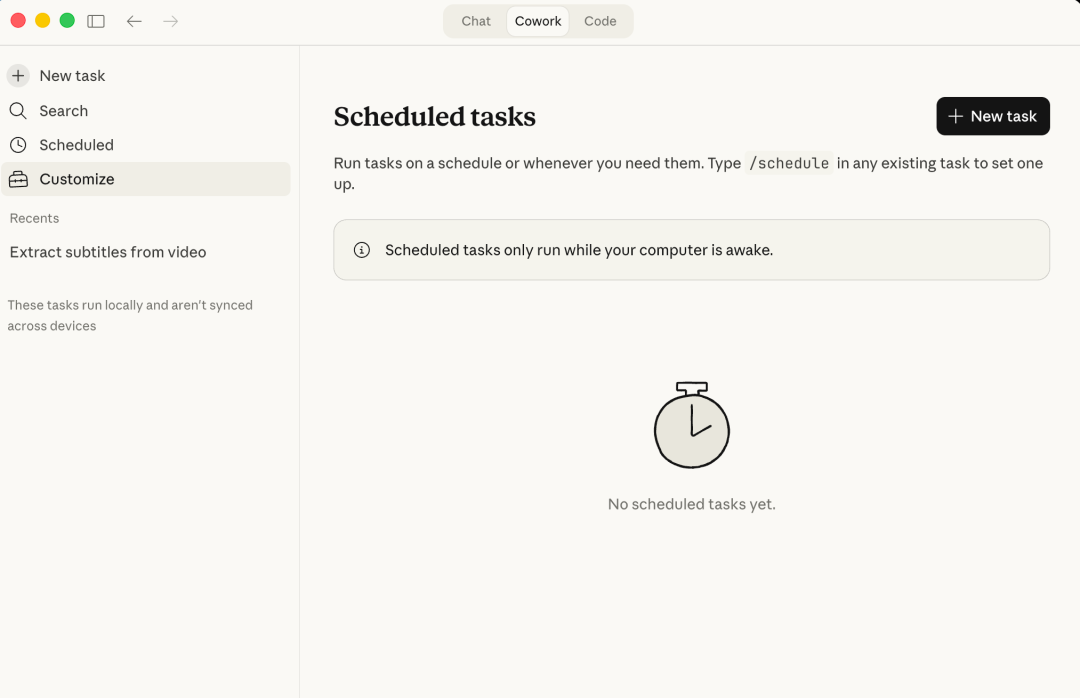Click the computer is awake notice banner

pos(691,250)
